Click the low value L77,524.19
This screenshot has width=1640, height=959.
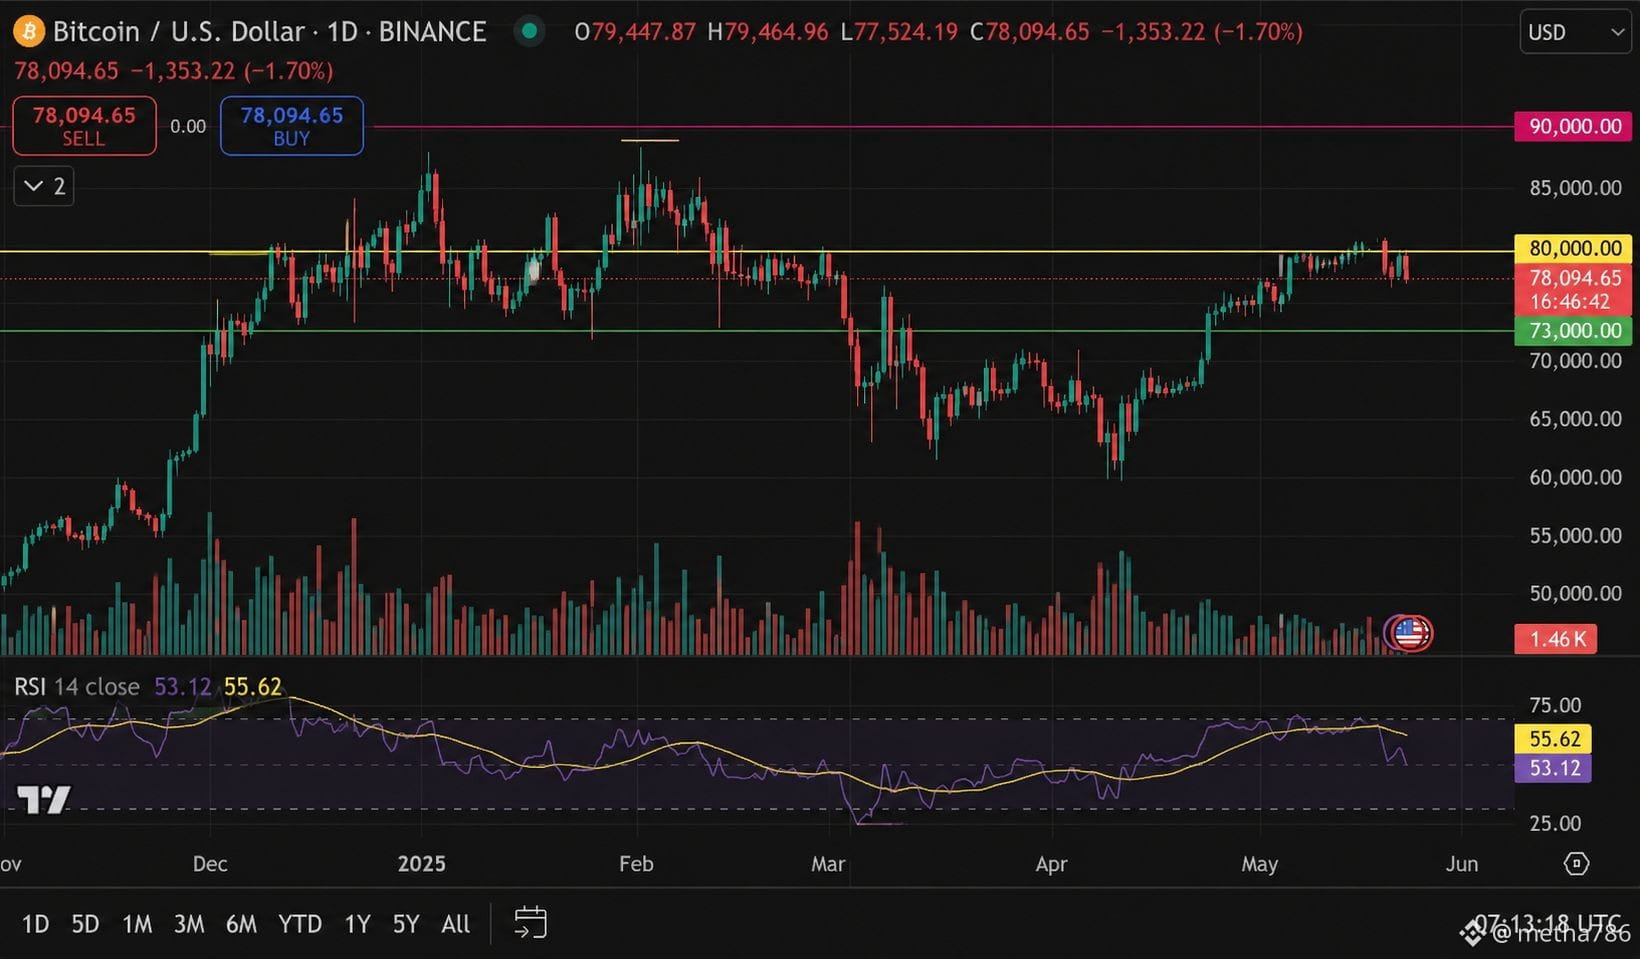tap(898, 32)
